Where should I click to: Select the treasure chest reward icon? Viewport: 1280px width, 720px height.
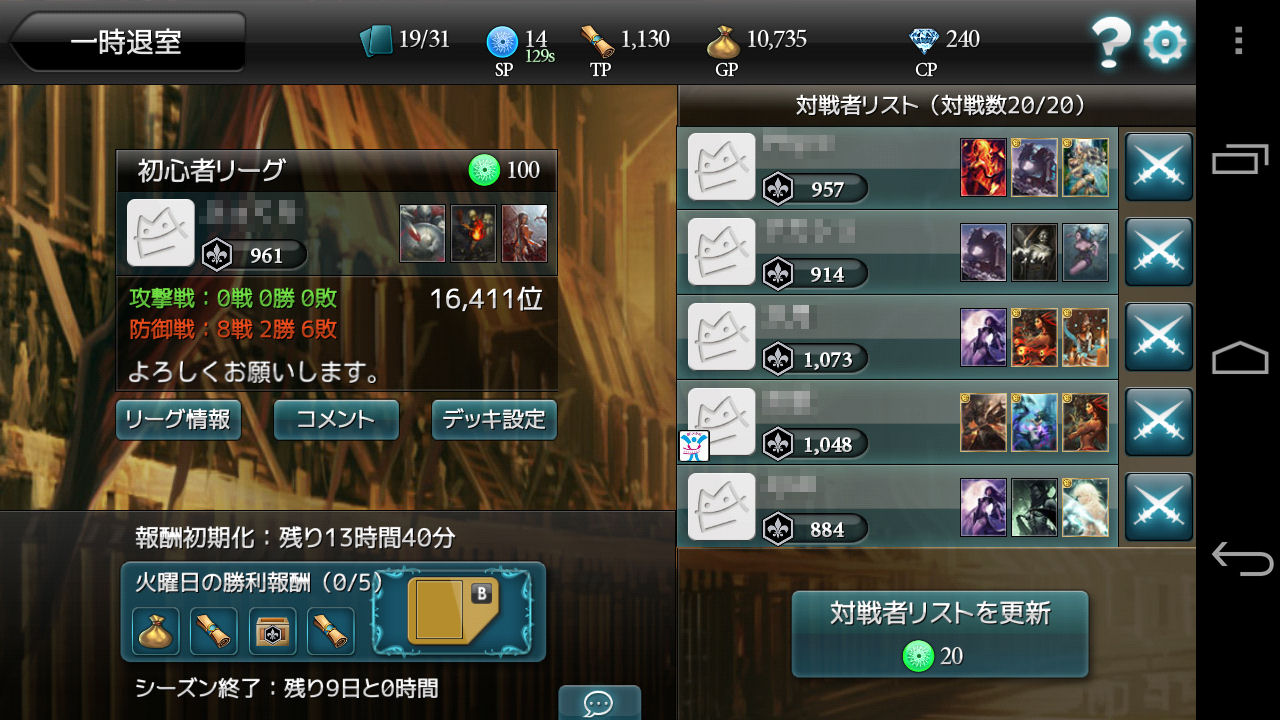pos(272,631)
